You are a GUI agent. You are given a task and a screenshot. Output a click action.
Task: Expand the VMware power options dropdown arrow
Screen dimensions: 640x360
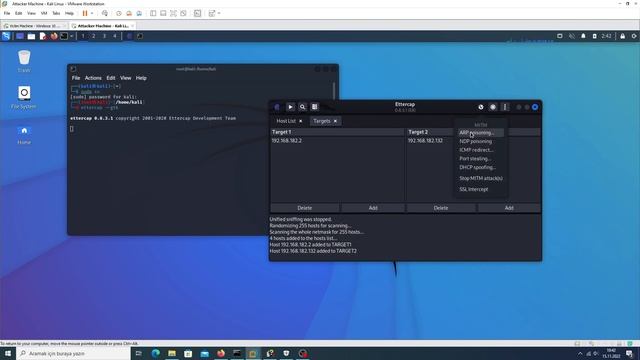pyautogui.click(x=92, y=13)
